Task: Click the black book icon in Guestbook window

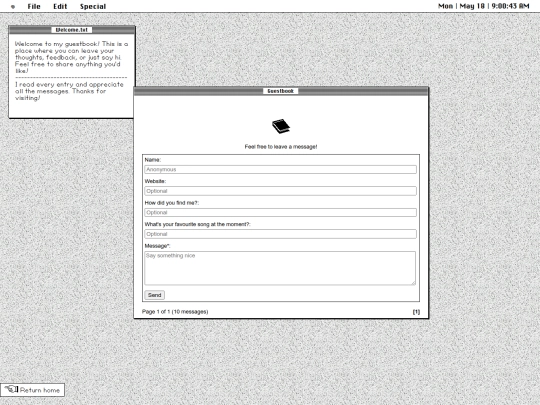Action: [281, 126]
